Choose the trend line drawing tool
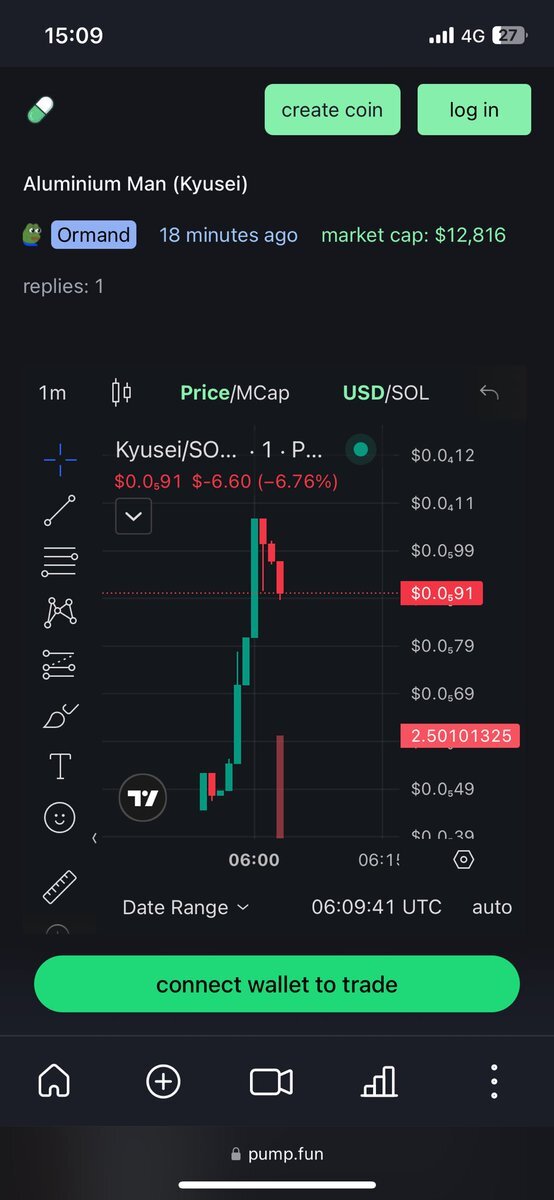The image size is (554, 1200). [60, 510]
